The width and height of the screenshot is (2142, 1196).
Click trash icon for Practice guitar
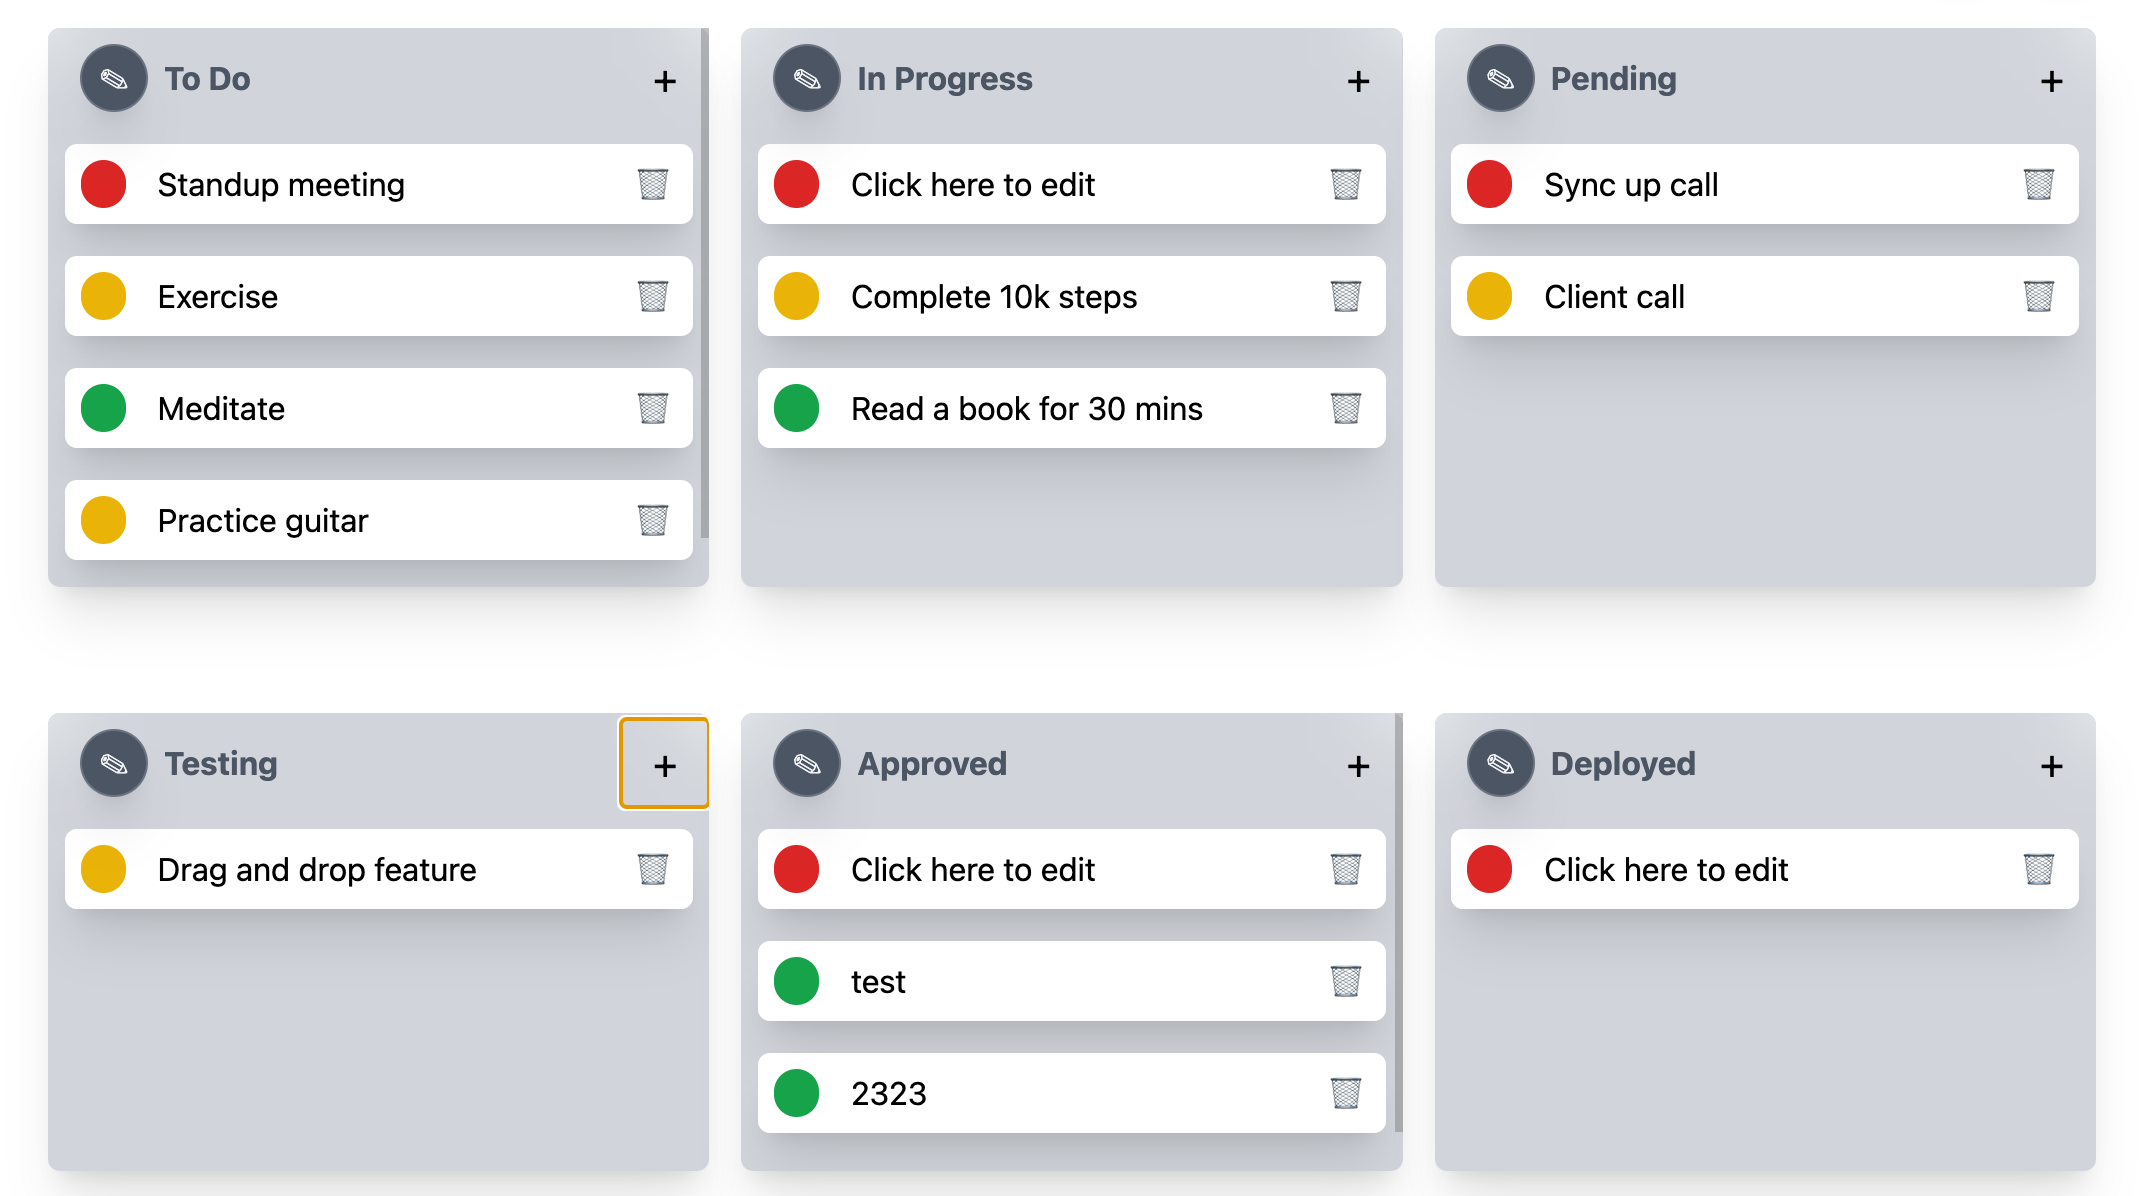pyautogui.click(x=652, y=520)
